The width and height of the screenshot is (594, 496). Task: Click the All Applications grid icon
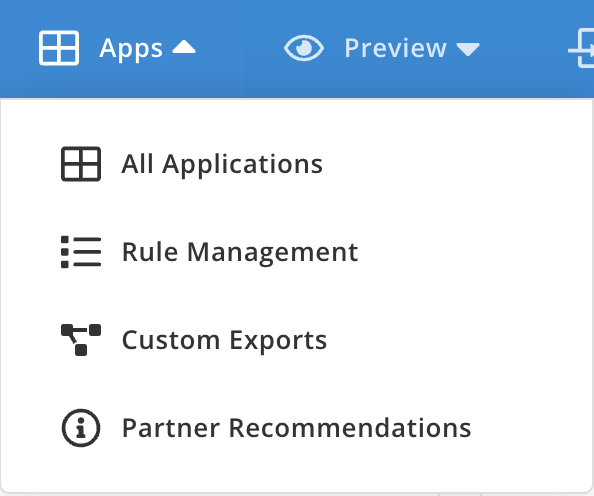[x=81, y=164]
